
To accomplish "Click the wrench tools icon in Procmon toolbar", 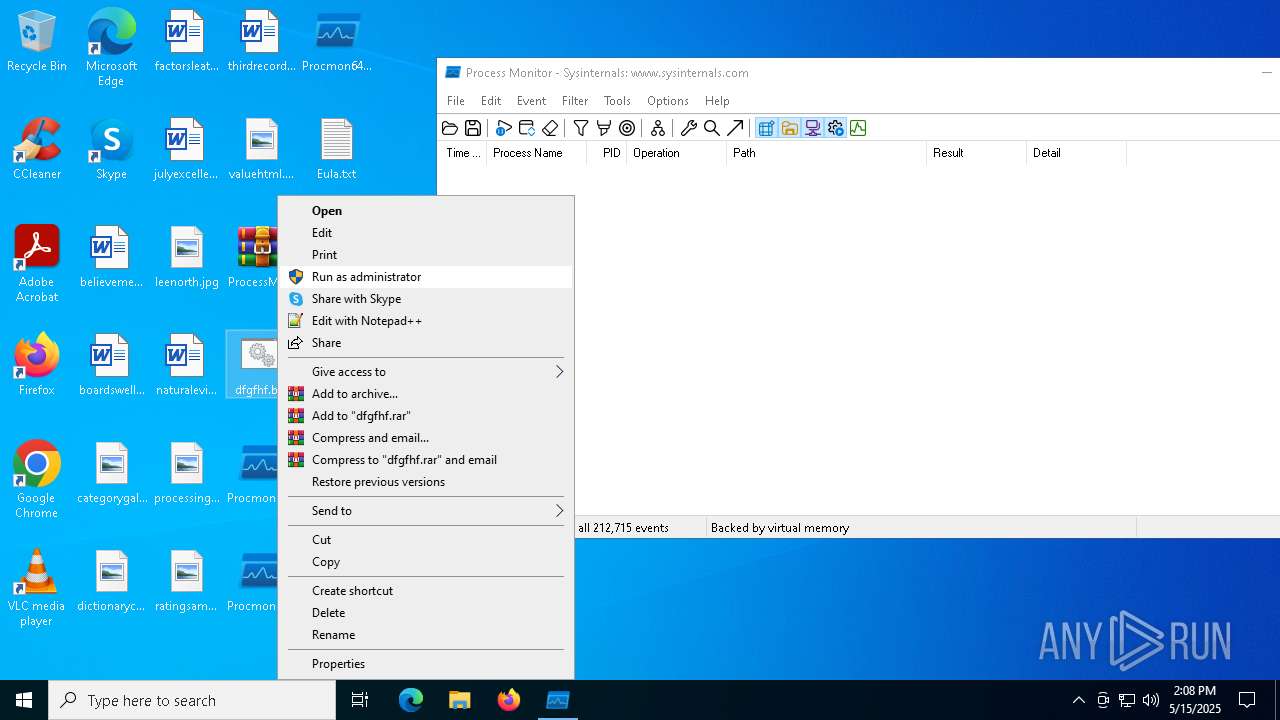I will (x=689, y=128).
